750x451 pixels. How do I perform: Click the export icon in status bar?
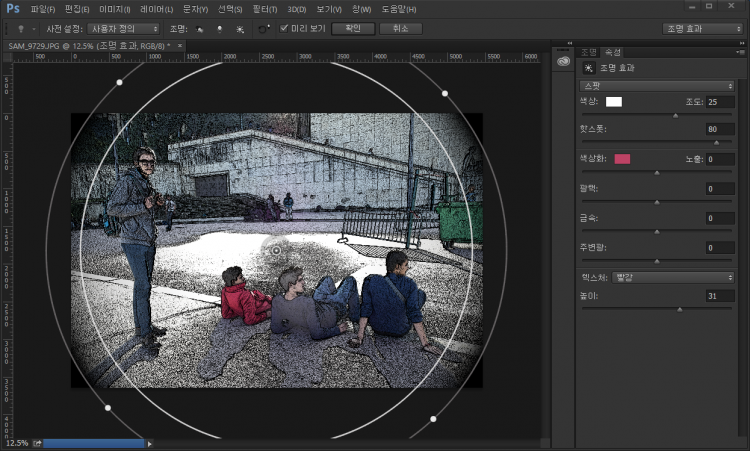tap(37, 443)
